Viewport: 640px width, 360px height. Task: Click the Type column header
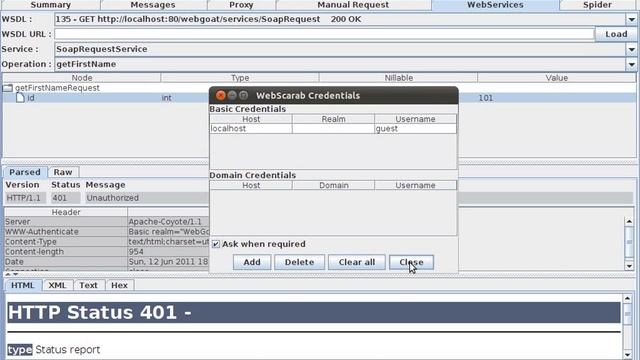click(240, 78)
